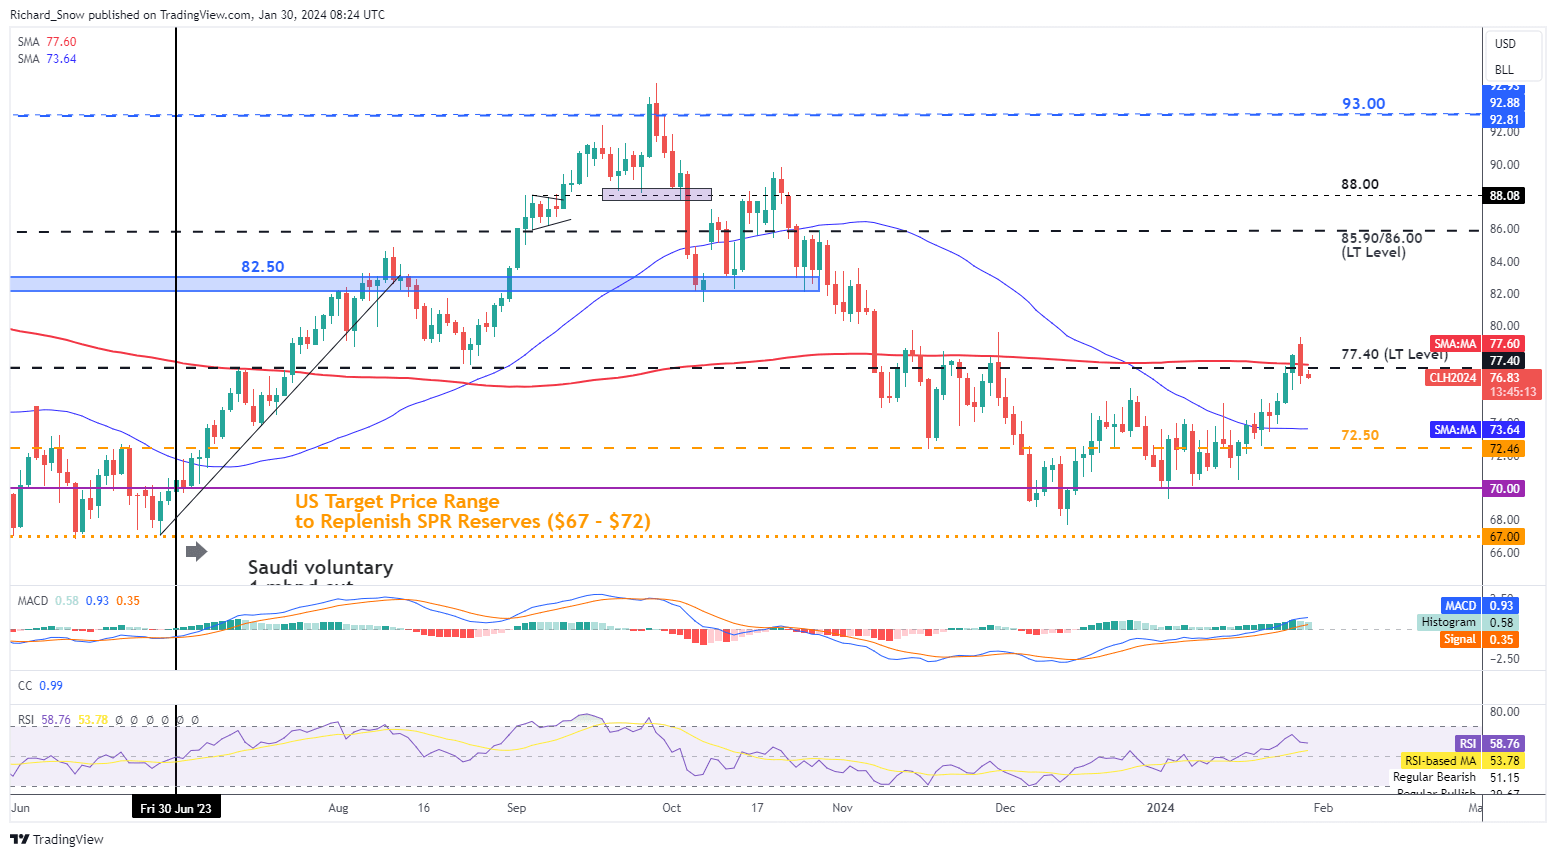Screen dimensions: 1556x857
Task: Click the BLL unit label
Action: [1504, 70]
